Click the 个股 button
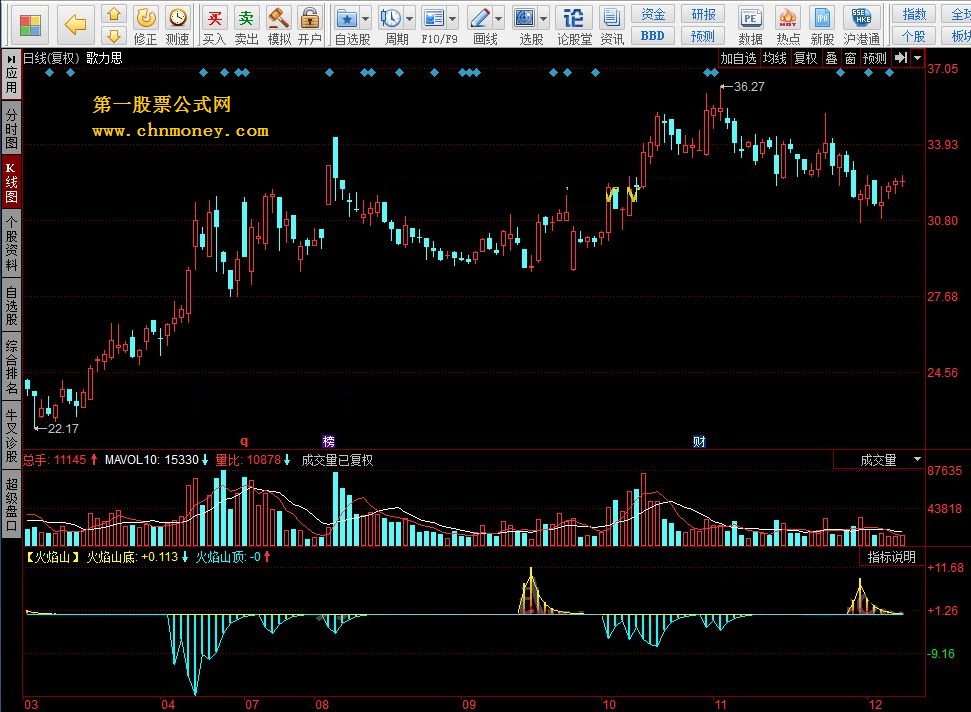Image resolution: width=971 pixels, height=712 pixels. [914, 36]
